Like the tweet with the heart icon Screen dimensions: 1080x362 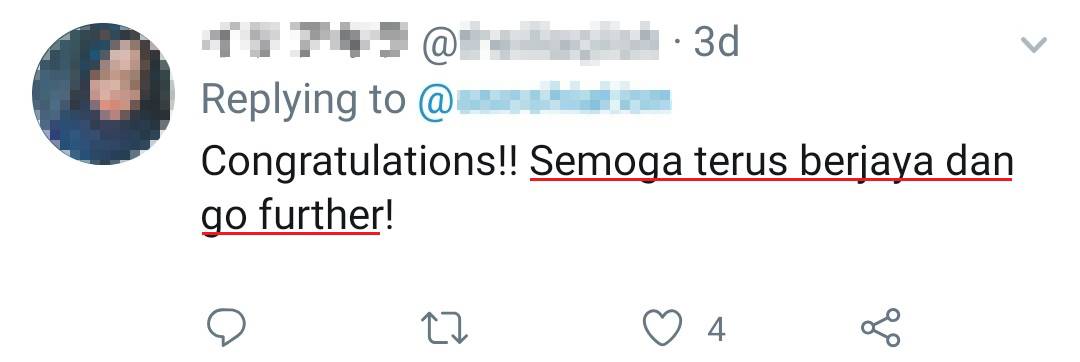click(x=663, y=327)
